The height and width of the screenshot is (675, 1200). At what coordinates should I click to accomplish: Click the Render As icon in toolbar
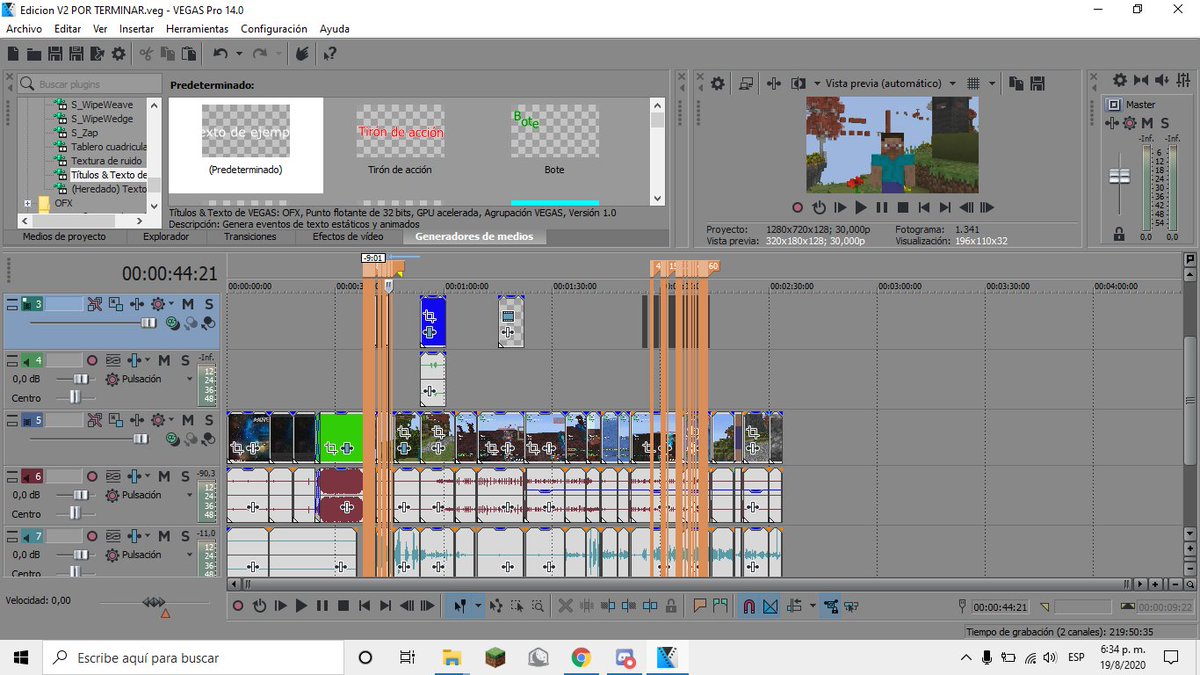click(97, 54)
